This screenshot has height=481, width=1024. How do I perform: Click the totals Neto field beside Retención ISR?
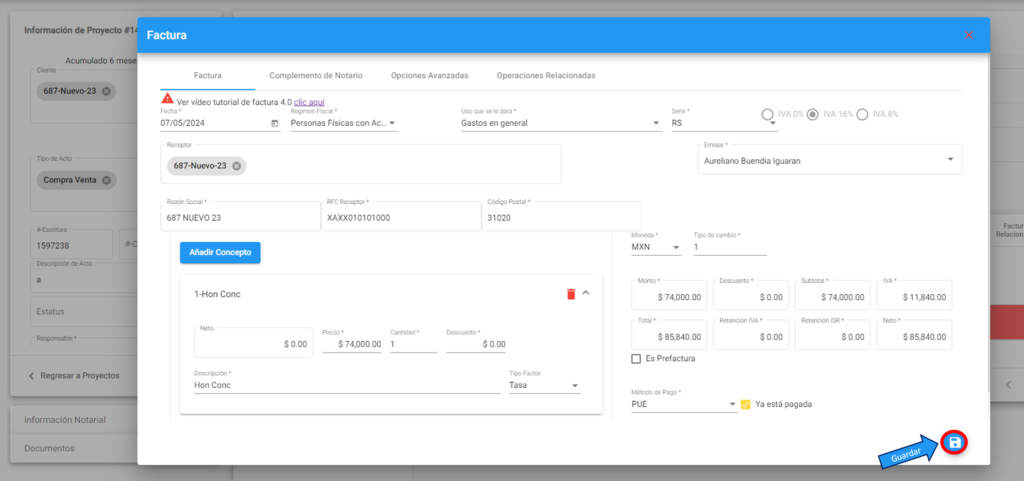point(914,335)
